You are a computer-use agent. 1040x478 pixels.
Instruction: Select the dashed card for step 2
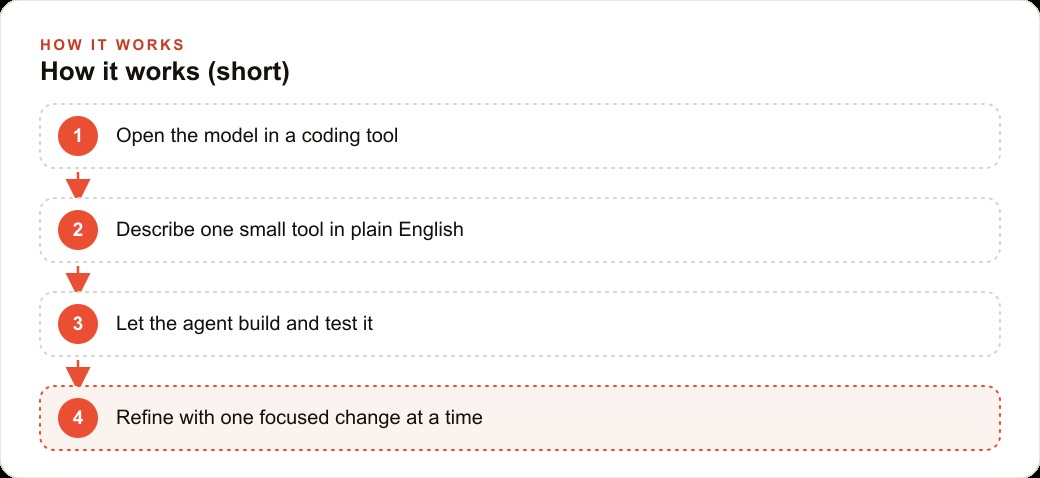520,230
